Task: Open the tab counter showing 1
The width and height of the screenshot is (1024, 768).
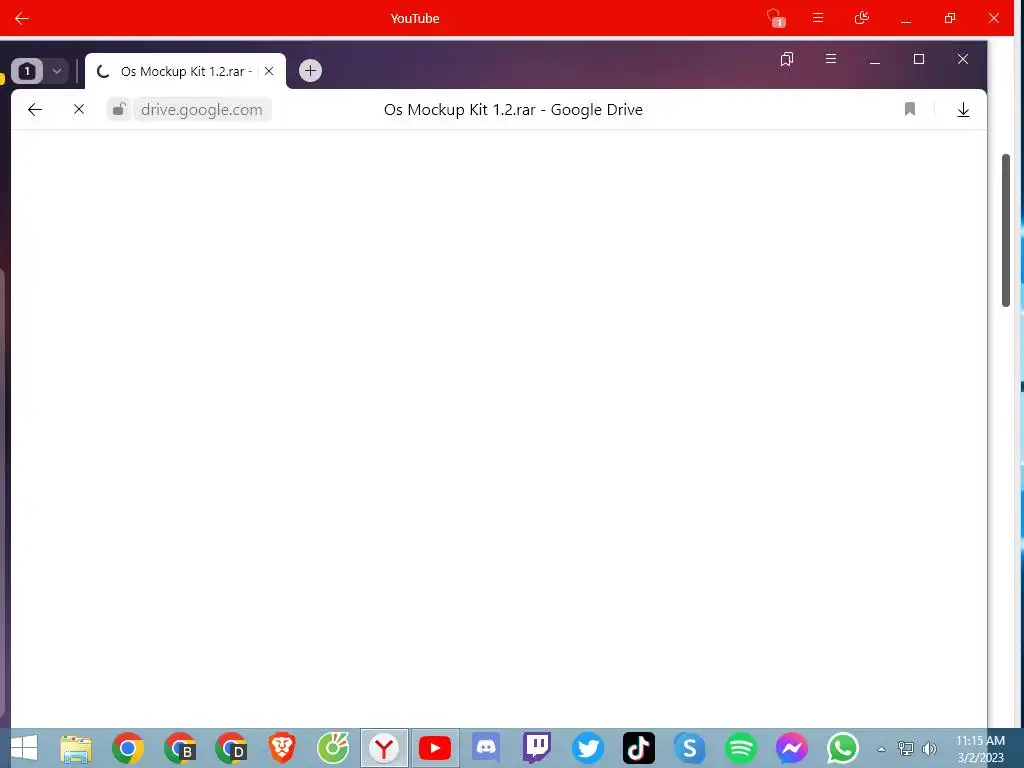Action: pos(27,71)
